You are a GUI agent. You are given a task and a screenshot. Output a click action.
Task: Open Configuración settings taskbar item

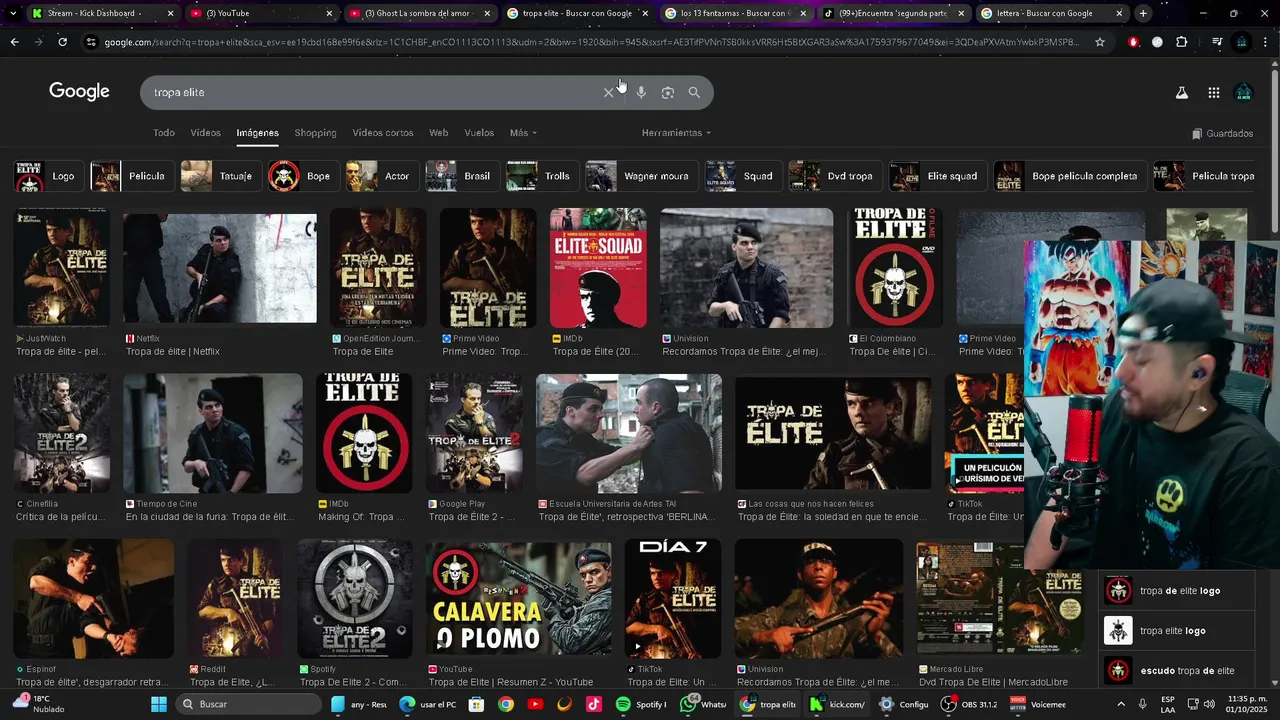click(x=904, y=704)
